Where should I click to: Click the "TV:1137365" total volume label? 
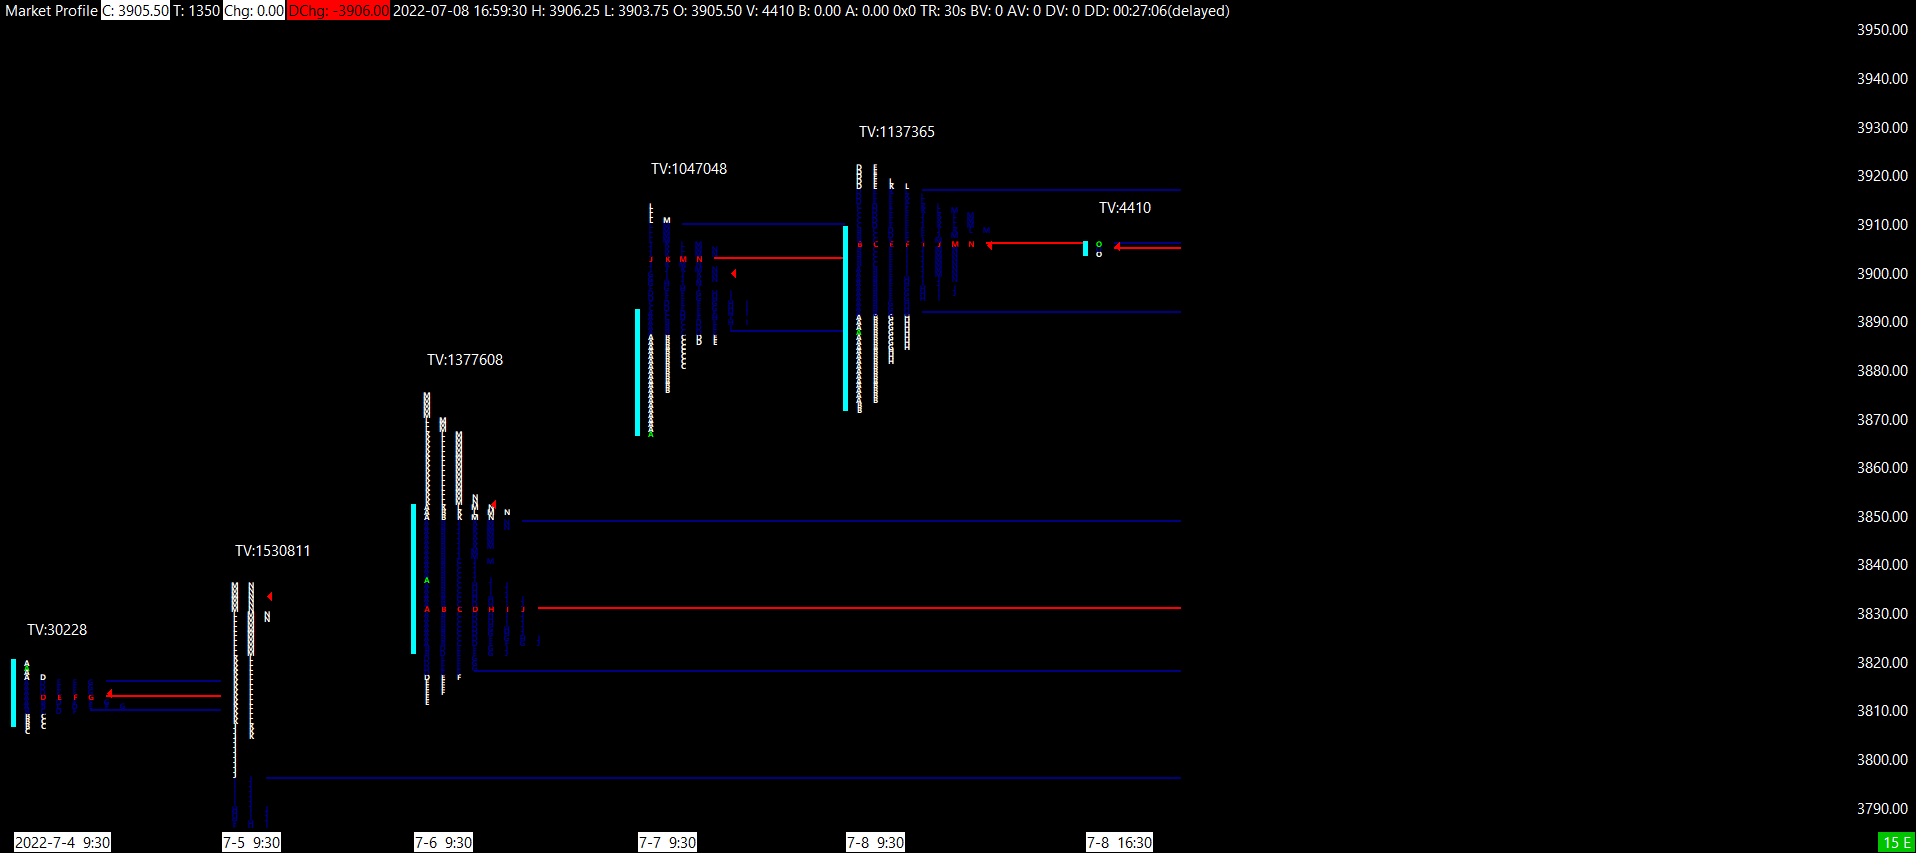(x=897, y=132)
